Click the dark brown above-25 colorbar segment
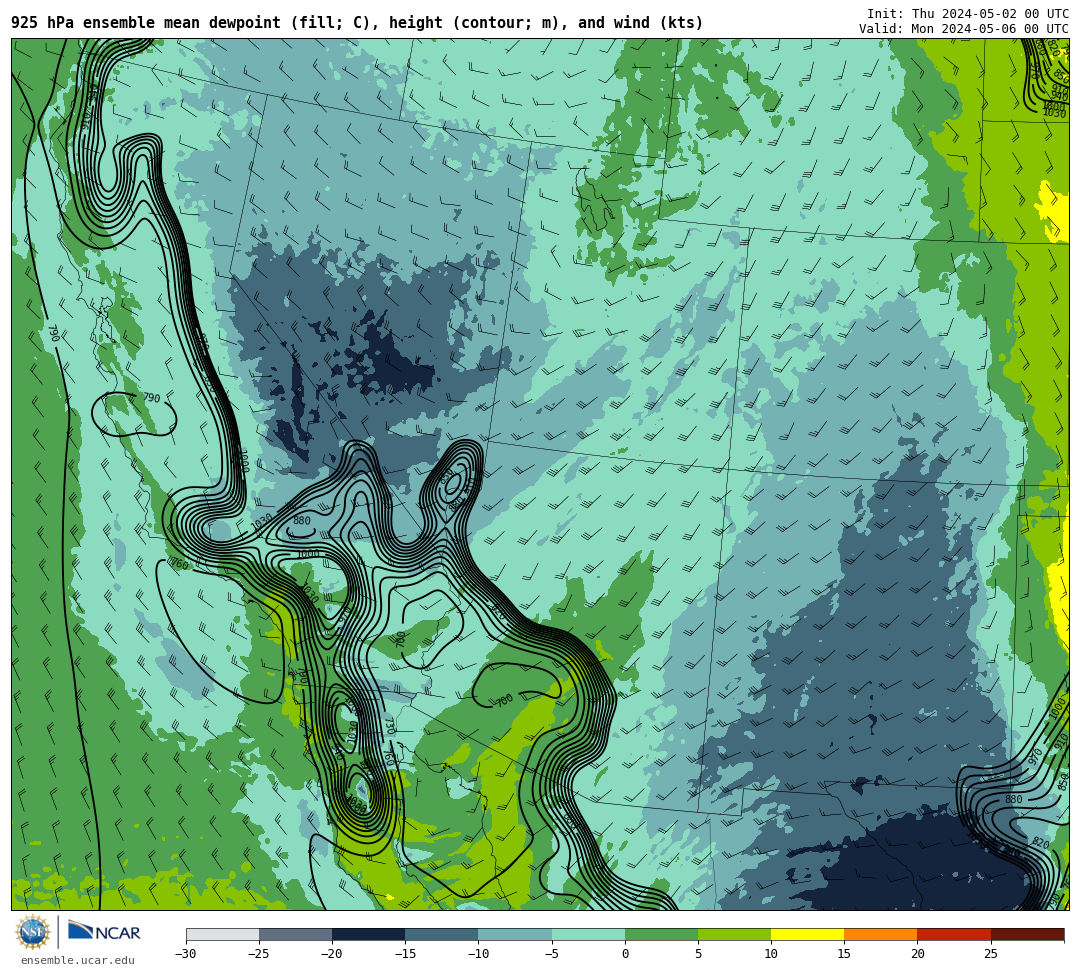 [x=1027, y=934]
